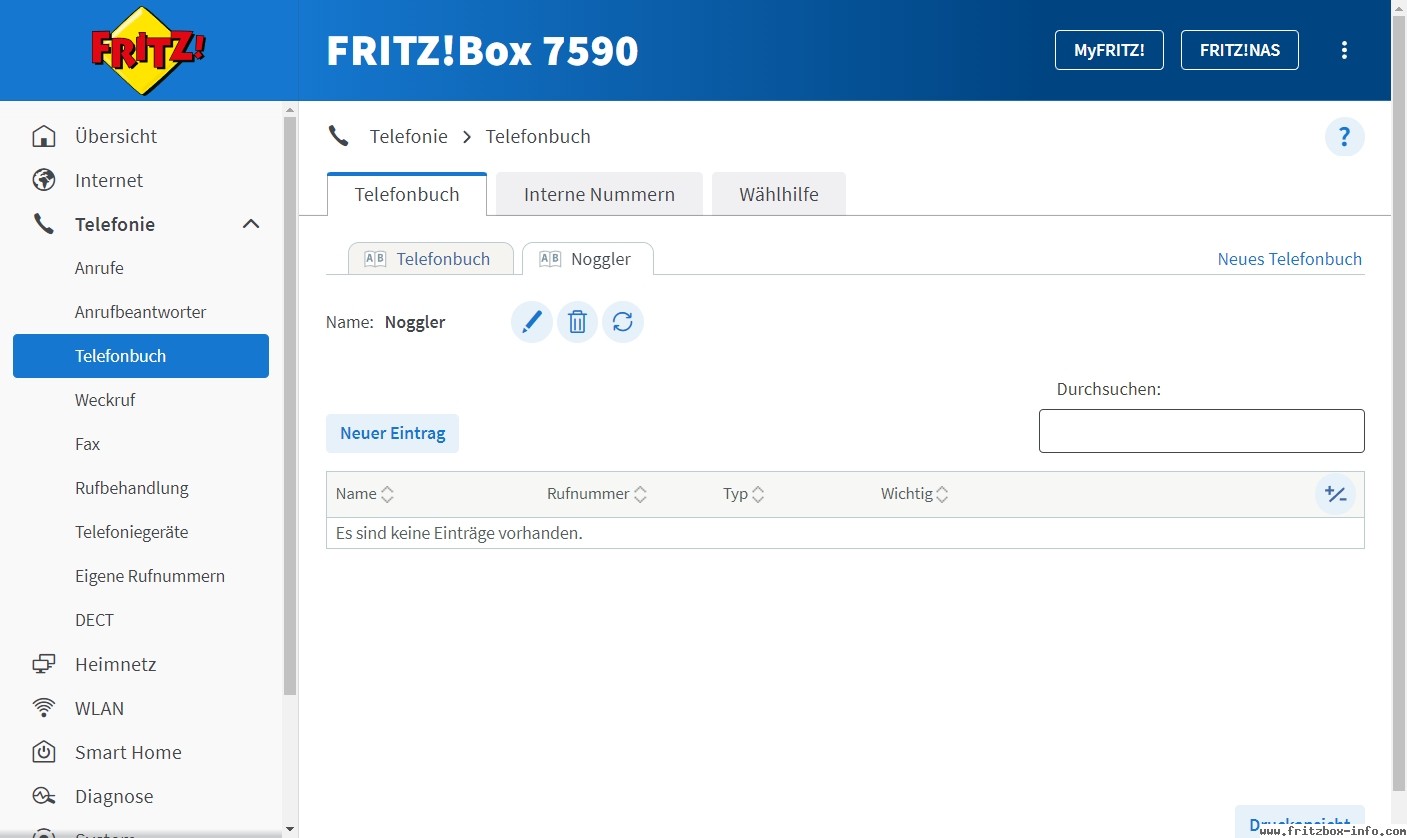Viewport: 1407px width, 838px height.
Task: Open Weckruf in the sidebar
Action: 105,400
